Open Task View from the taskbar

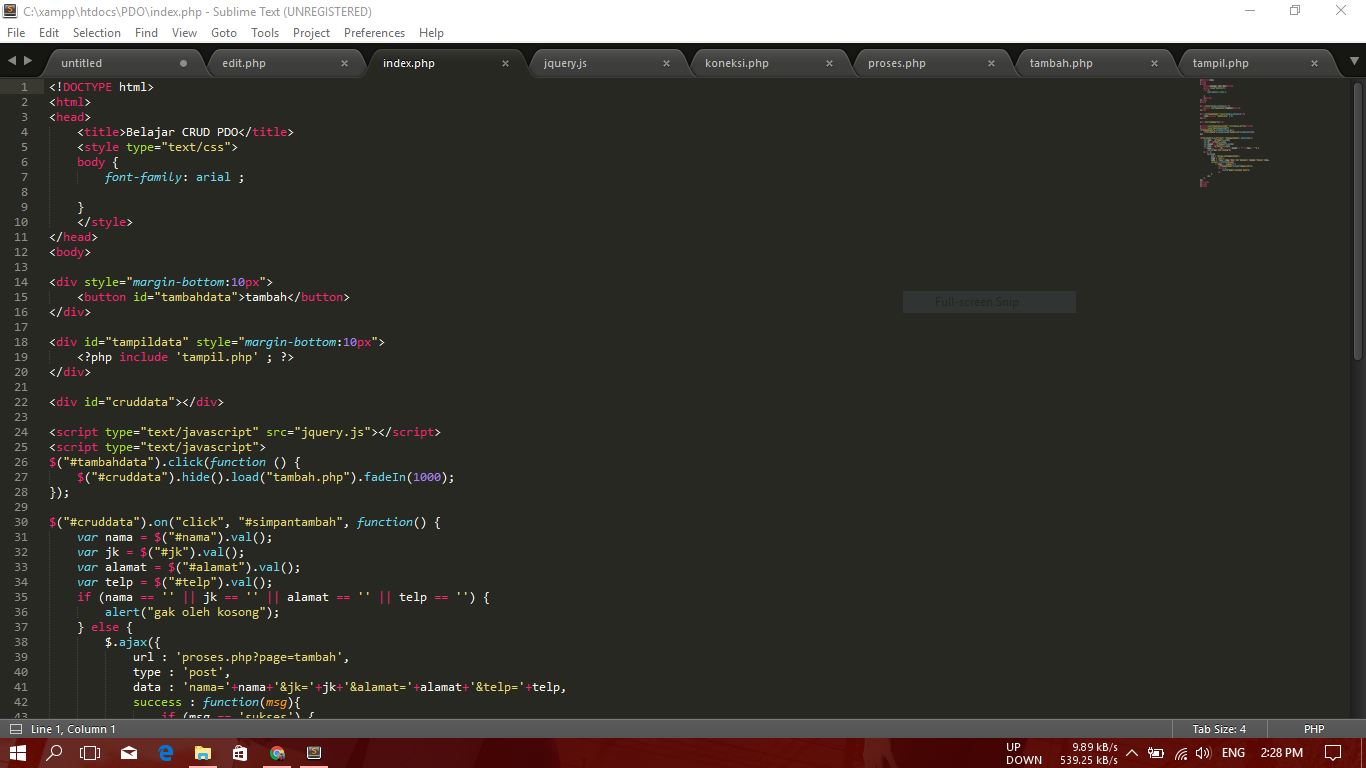(90, 755)
